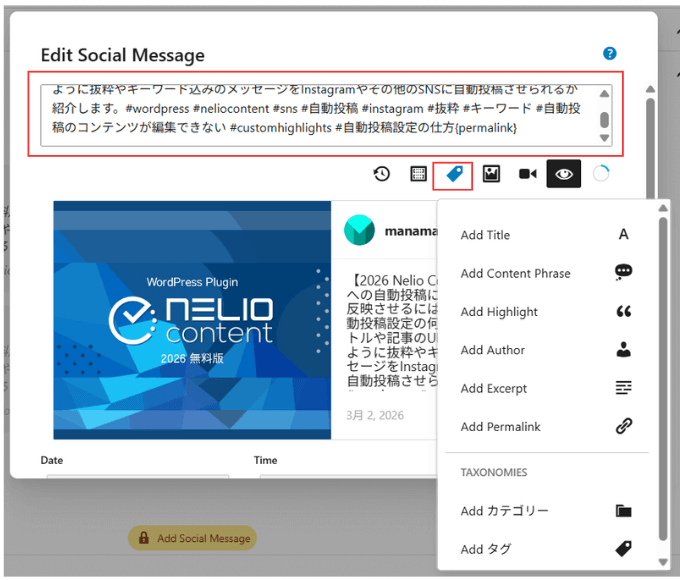Viewport: 682px width, 580px height.
Task: Click the image picture icon in toolbar
Action: click(491, 174)
